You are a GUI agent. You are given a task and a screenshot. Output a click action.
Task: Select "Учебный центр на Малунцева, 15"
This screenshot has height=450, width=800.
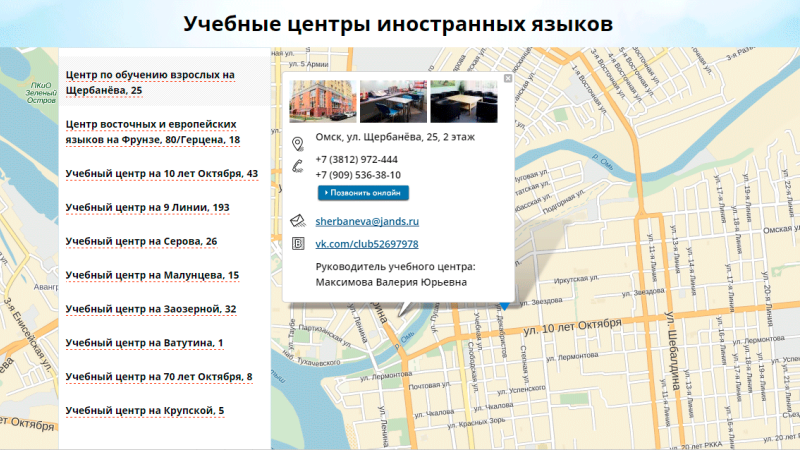(152, 275)
